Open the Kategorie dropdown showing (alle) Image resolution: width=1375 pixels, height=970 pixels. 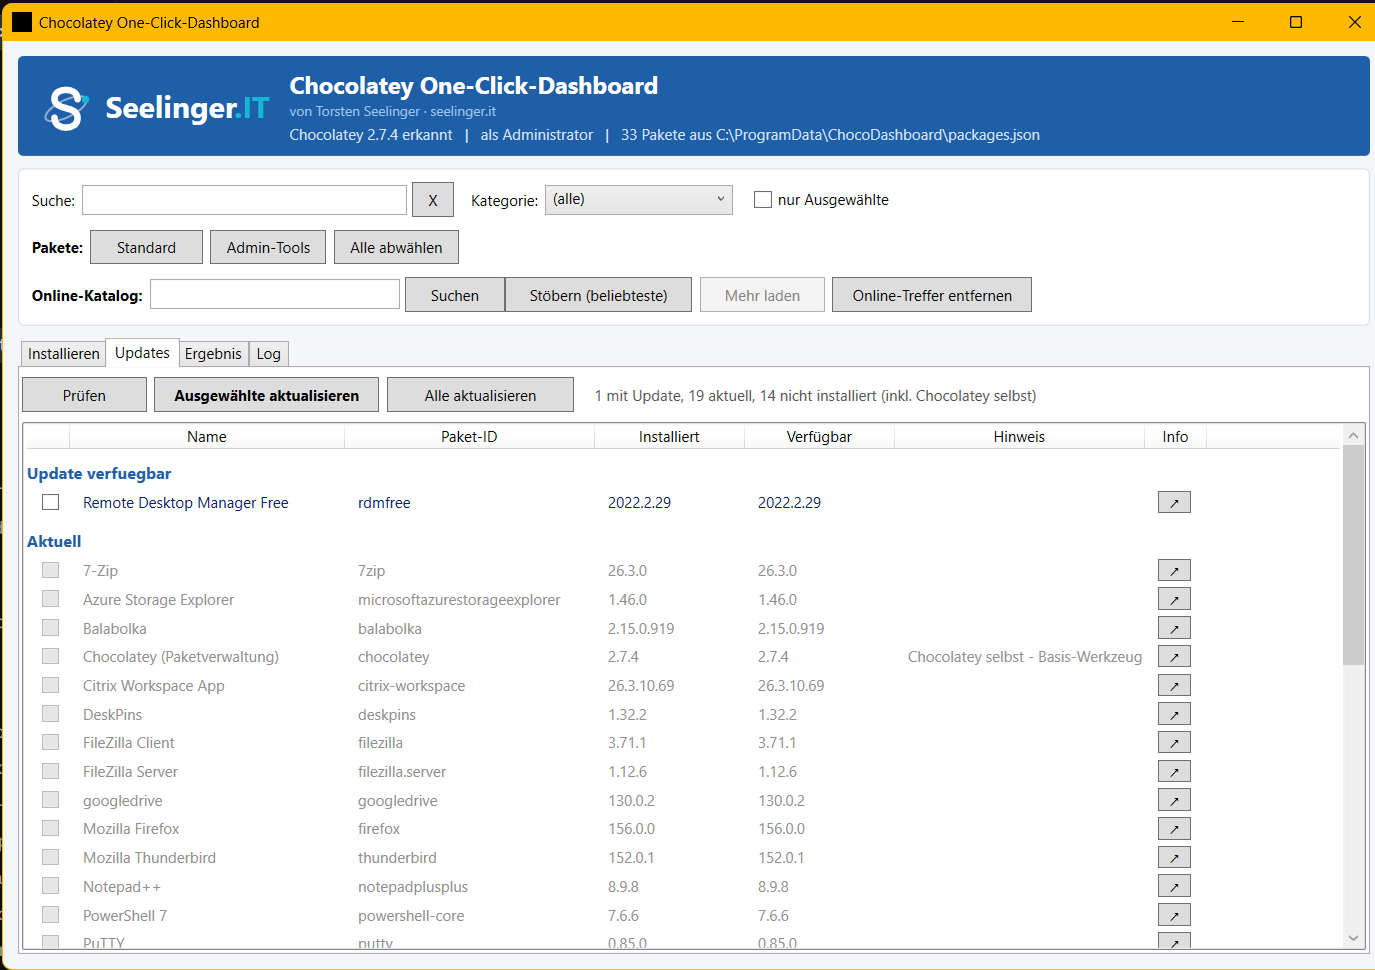[638, 199]
